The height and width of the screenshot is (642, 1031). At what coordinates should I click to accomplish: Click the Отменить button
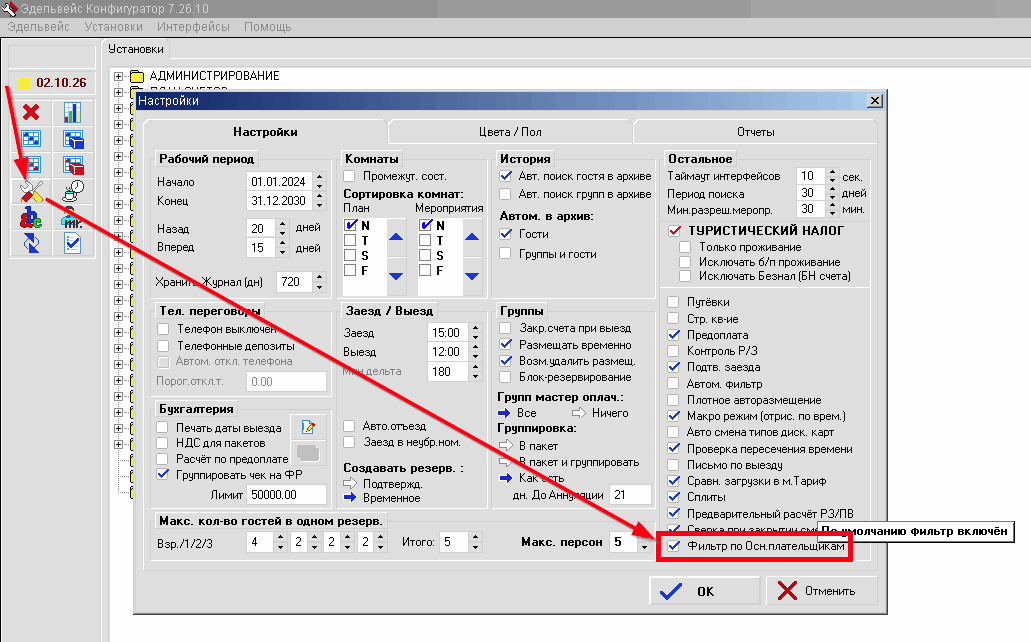[x=821, y=591]
